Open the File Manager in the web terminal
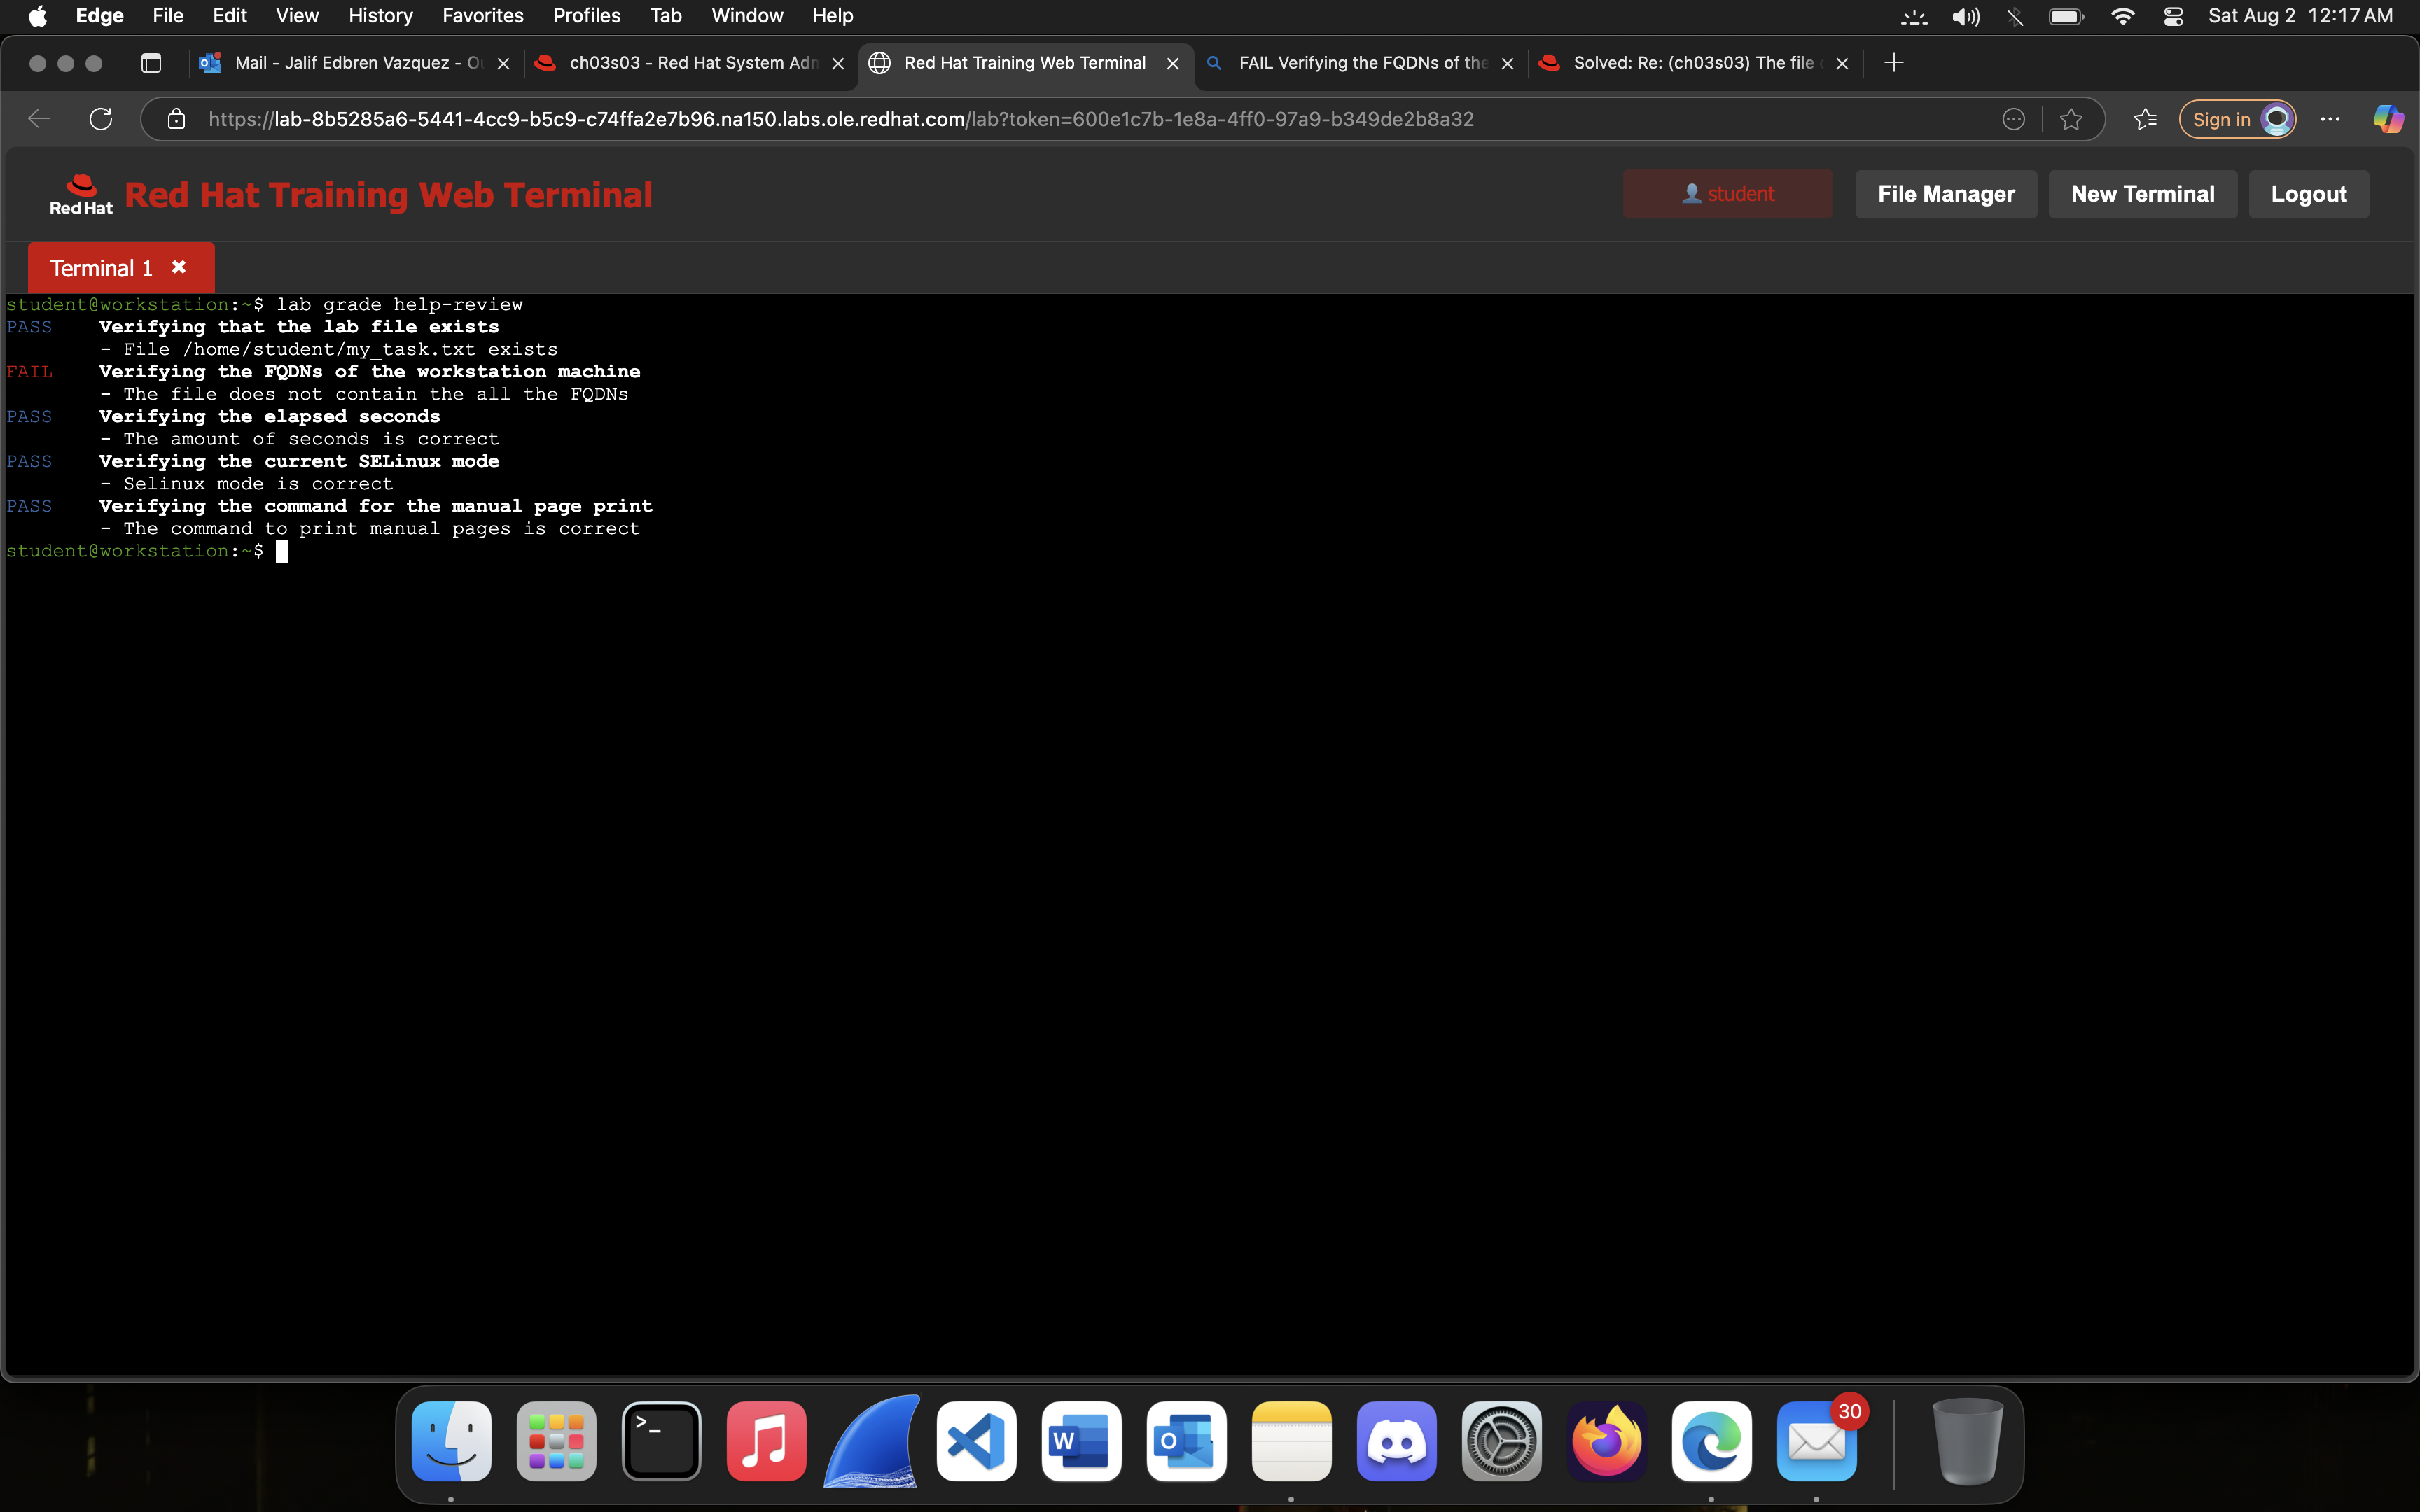The image size is (2420, 1512). [x=1945, y=193]
